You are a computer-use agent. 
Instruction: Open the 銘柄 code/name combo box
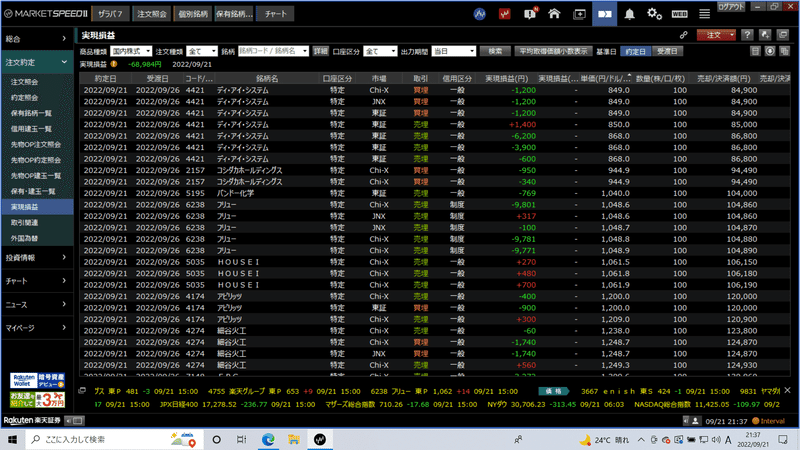(x=273, y=52)
